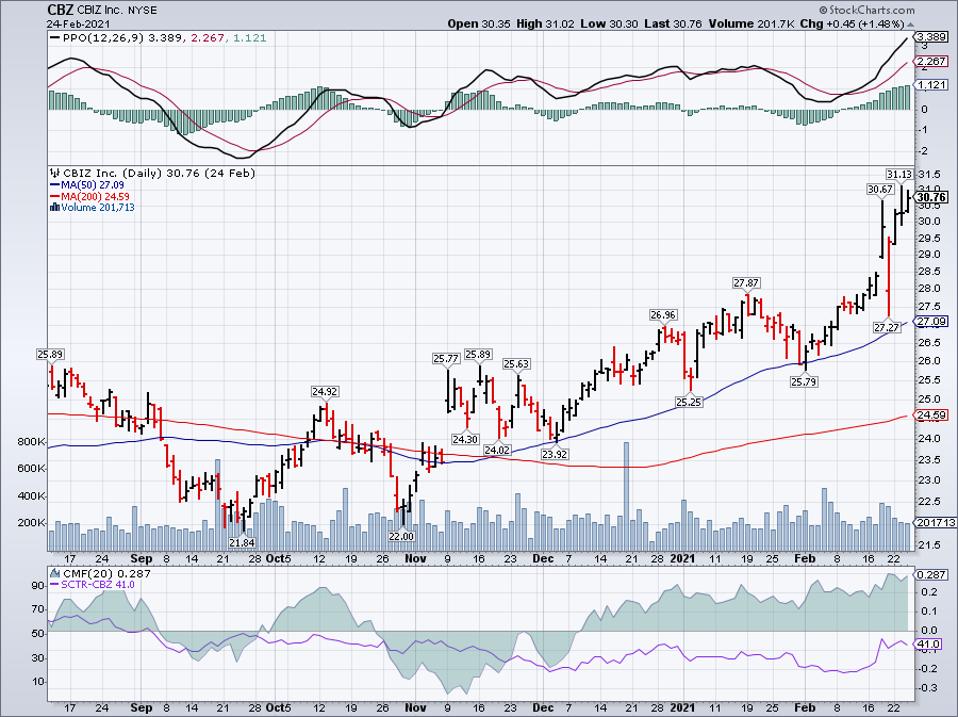Image resolution: width=958 pixels, height=717 pixels.
Task: Click the 27.27 low price label
Action: (x=887, y=328)
